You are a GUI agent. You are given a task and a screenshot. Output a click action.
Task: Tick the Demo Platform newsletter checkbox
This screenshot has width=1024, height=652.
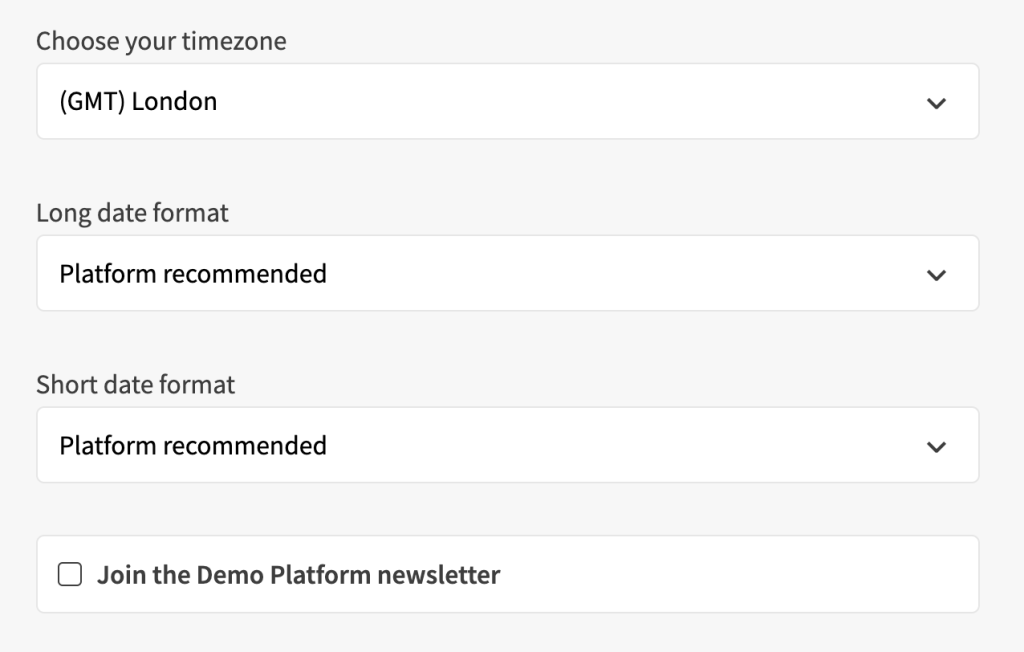[70, 575]
